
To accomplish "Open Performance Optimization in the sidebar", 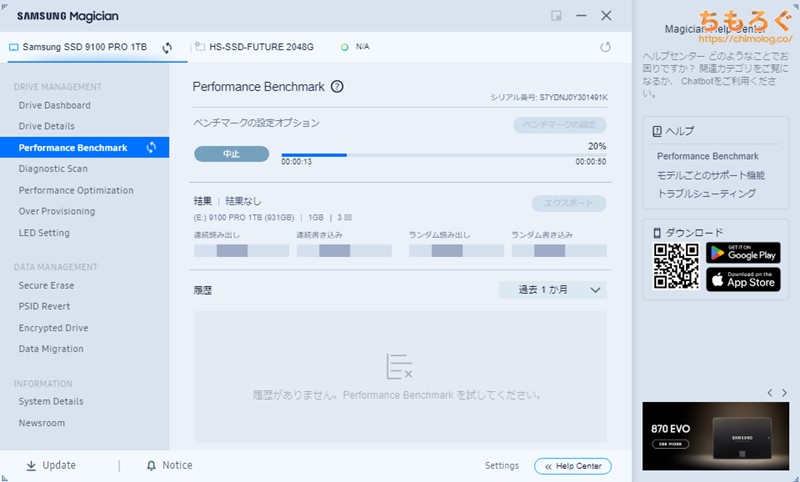I will point(76,190).
